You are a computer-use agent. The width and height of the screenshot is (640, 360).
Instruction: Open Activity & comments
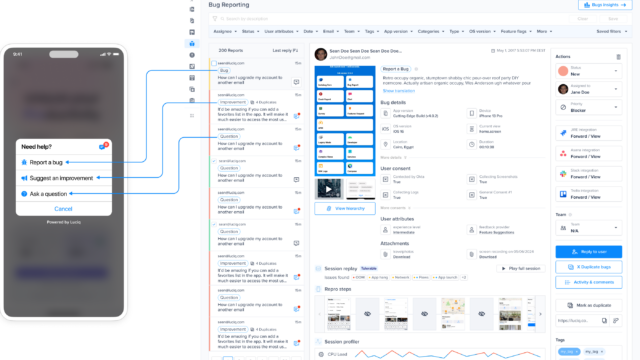[x=589, y=282]
